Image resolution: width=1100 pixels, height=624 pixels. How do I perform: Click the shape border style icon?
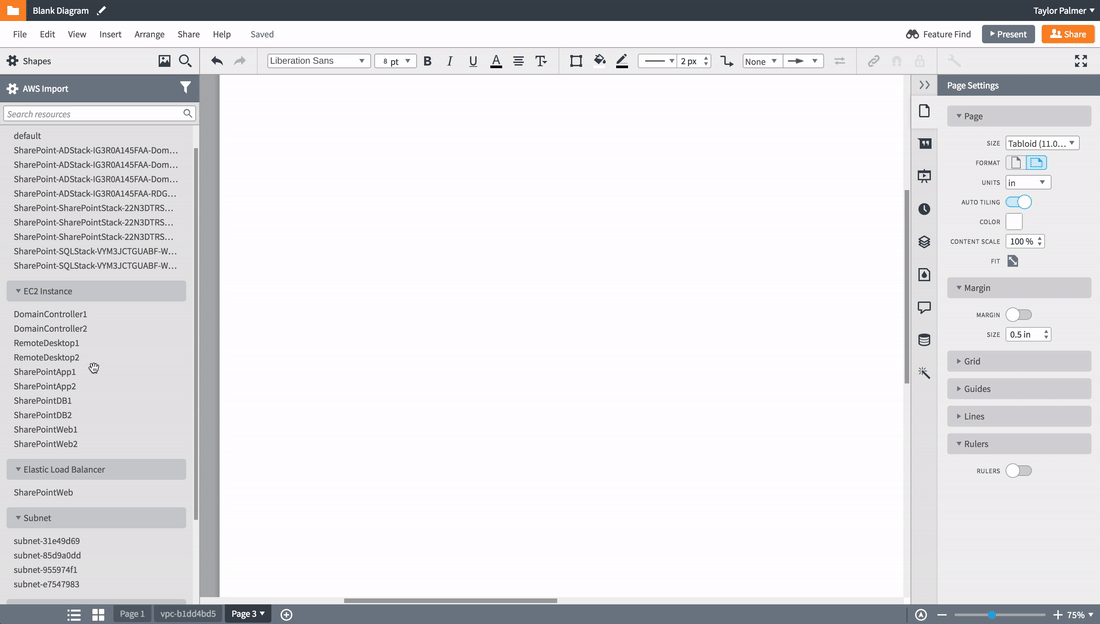pos(576,61)
